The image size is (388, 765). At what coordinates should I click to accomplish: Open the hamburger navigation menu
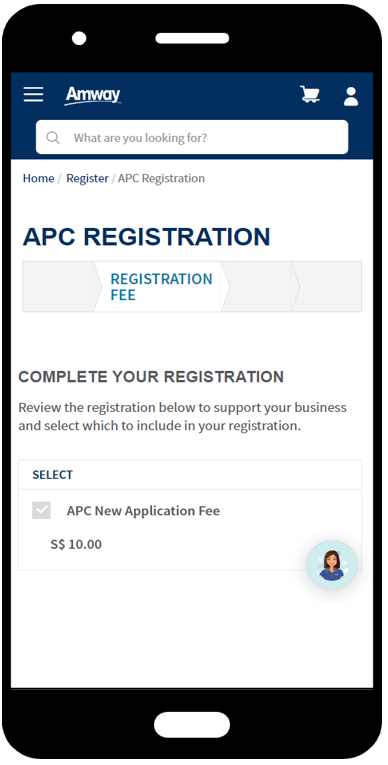[x=33, y=94]
